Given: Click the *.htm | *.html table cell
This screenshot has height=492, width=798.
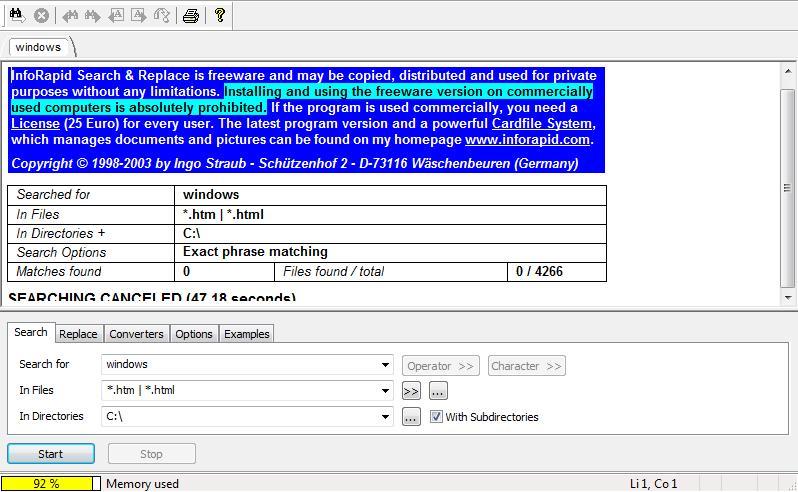Looking at the screenshot, I should pos(390,215).
